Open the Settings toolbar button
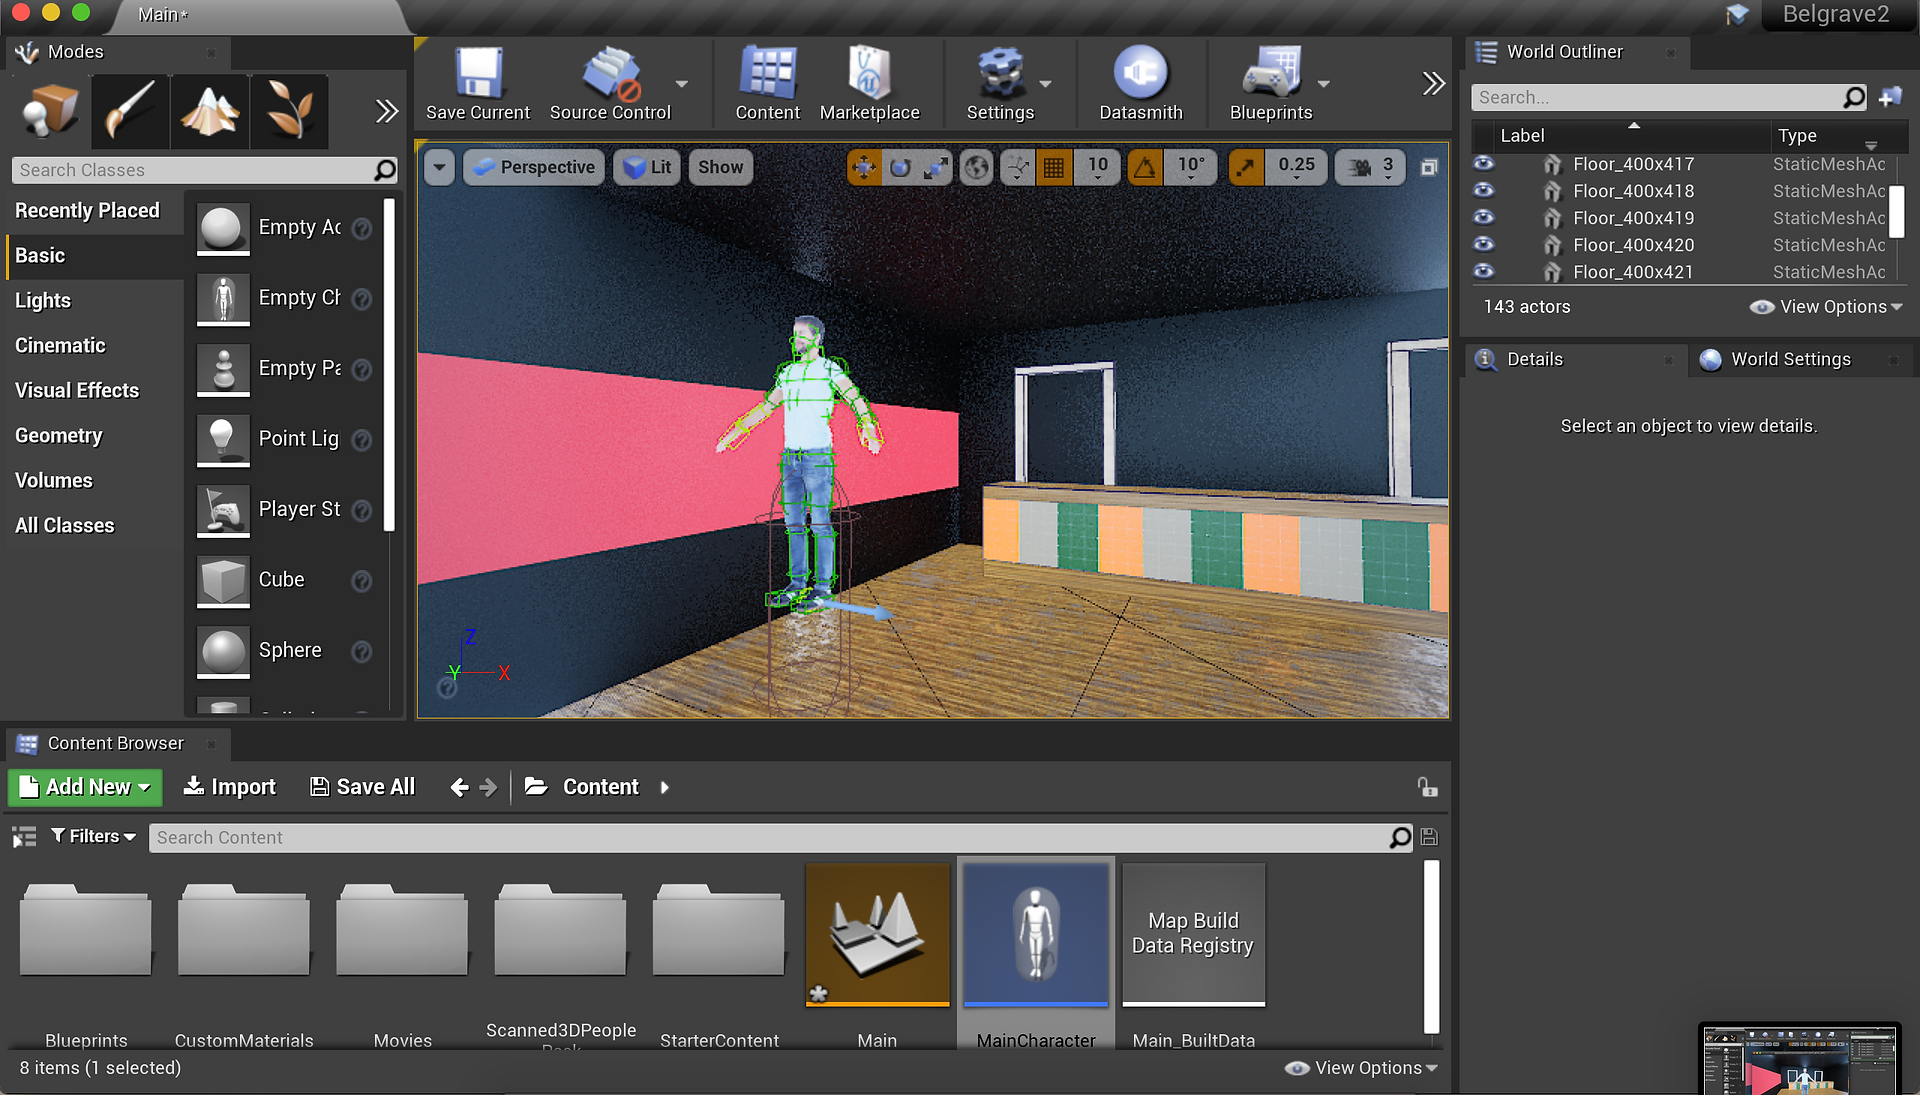The height and width of the screenshot is (1095, 1920). click(x=1000, y=84)
